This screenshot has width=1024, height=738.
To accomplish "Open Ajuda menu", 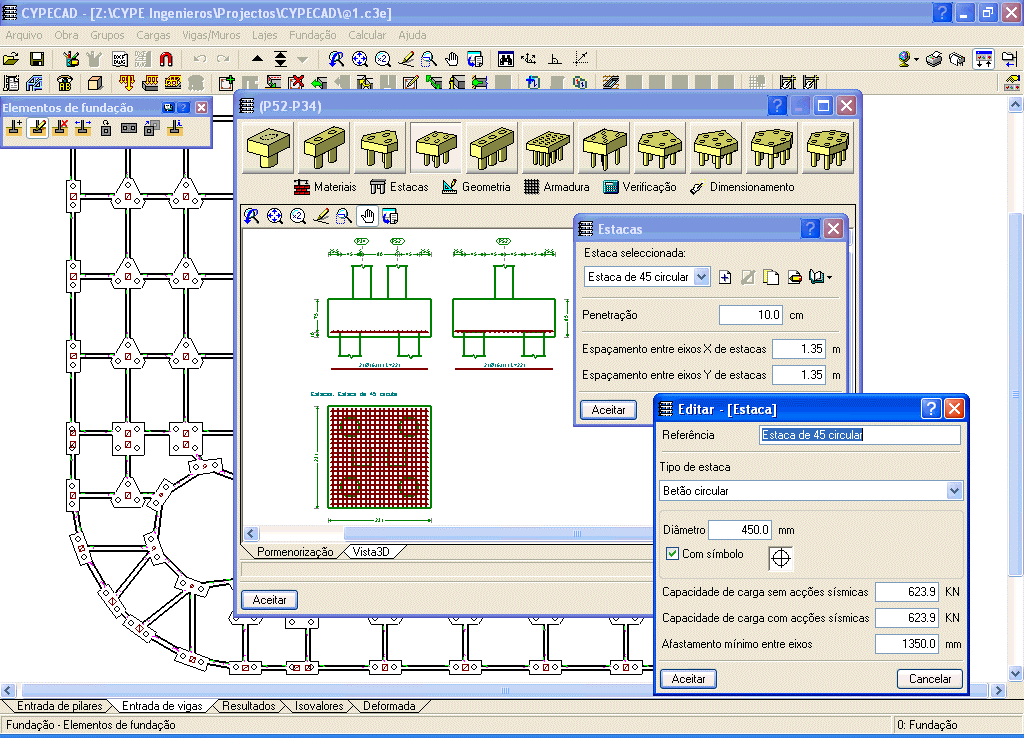I will [412, 35].
